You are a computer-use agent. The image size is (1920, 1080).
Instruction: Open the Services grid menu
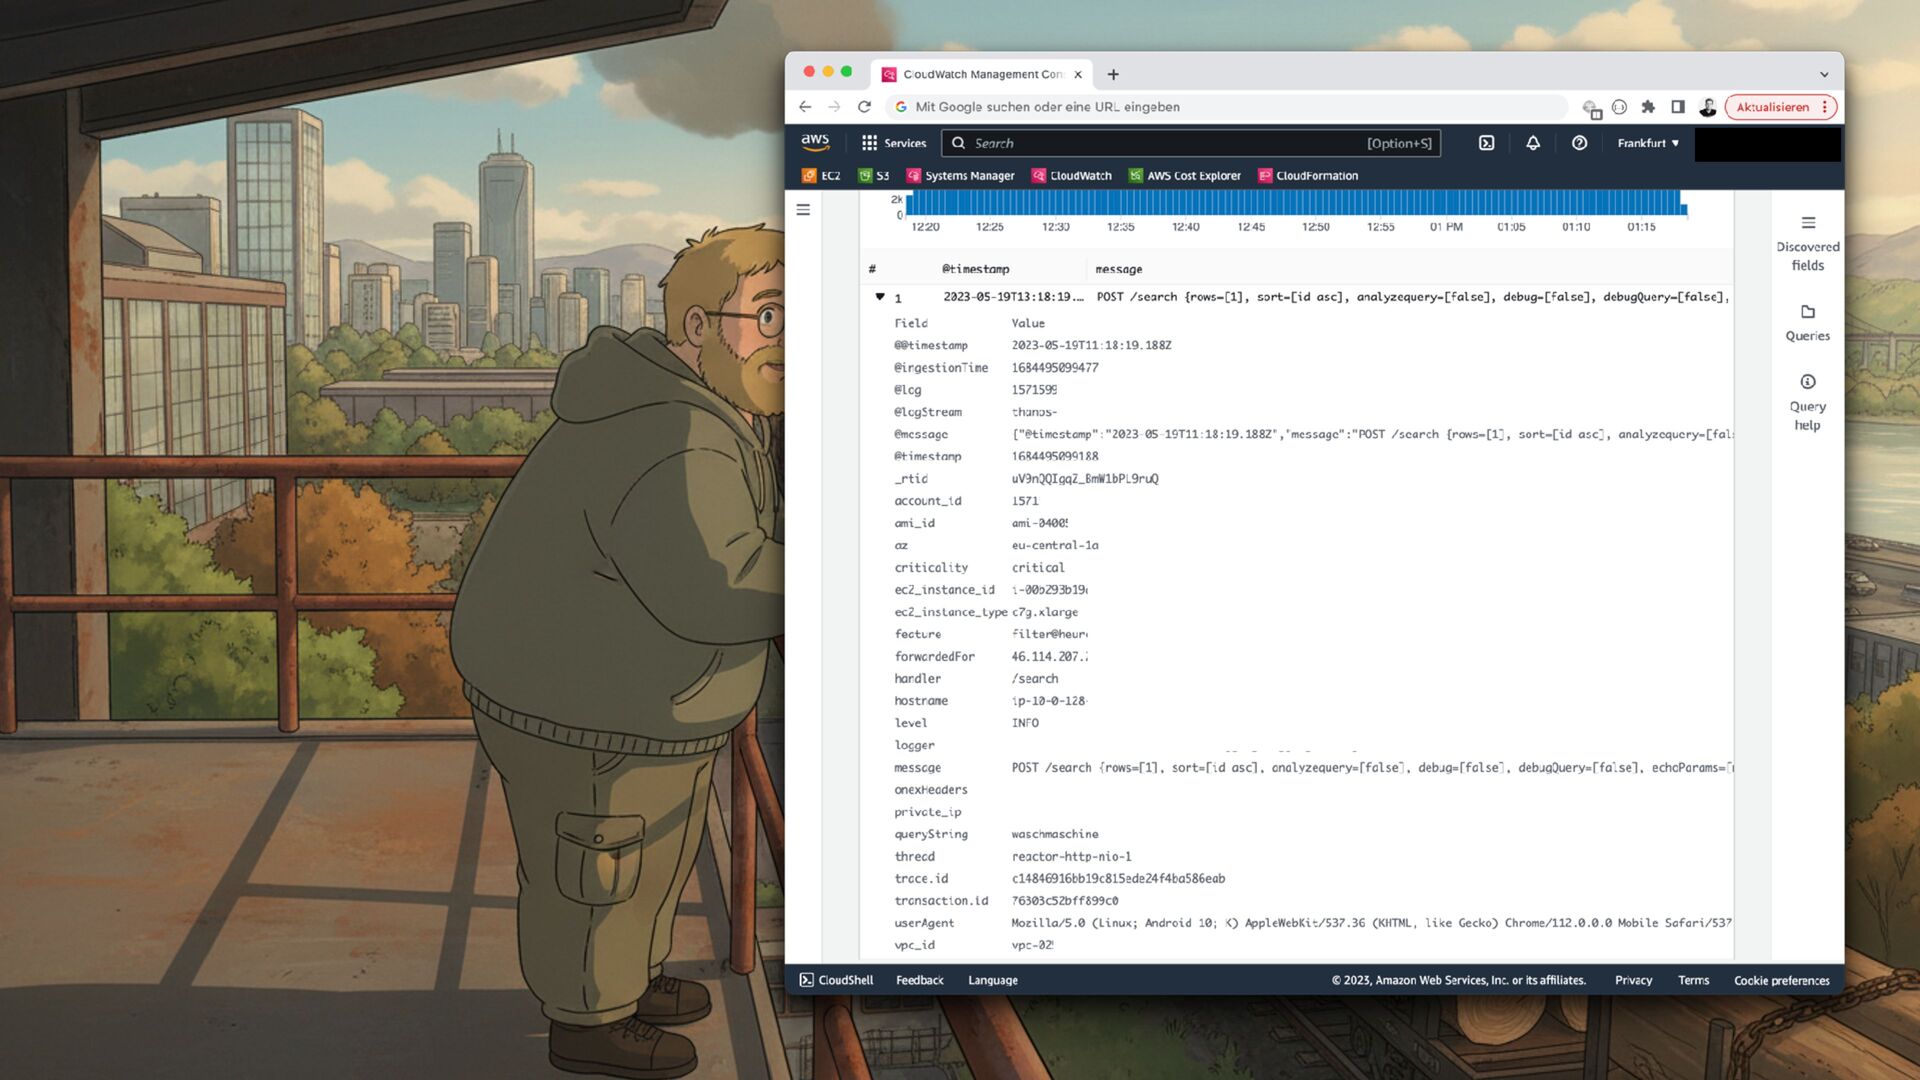click(x=894, y=143)
